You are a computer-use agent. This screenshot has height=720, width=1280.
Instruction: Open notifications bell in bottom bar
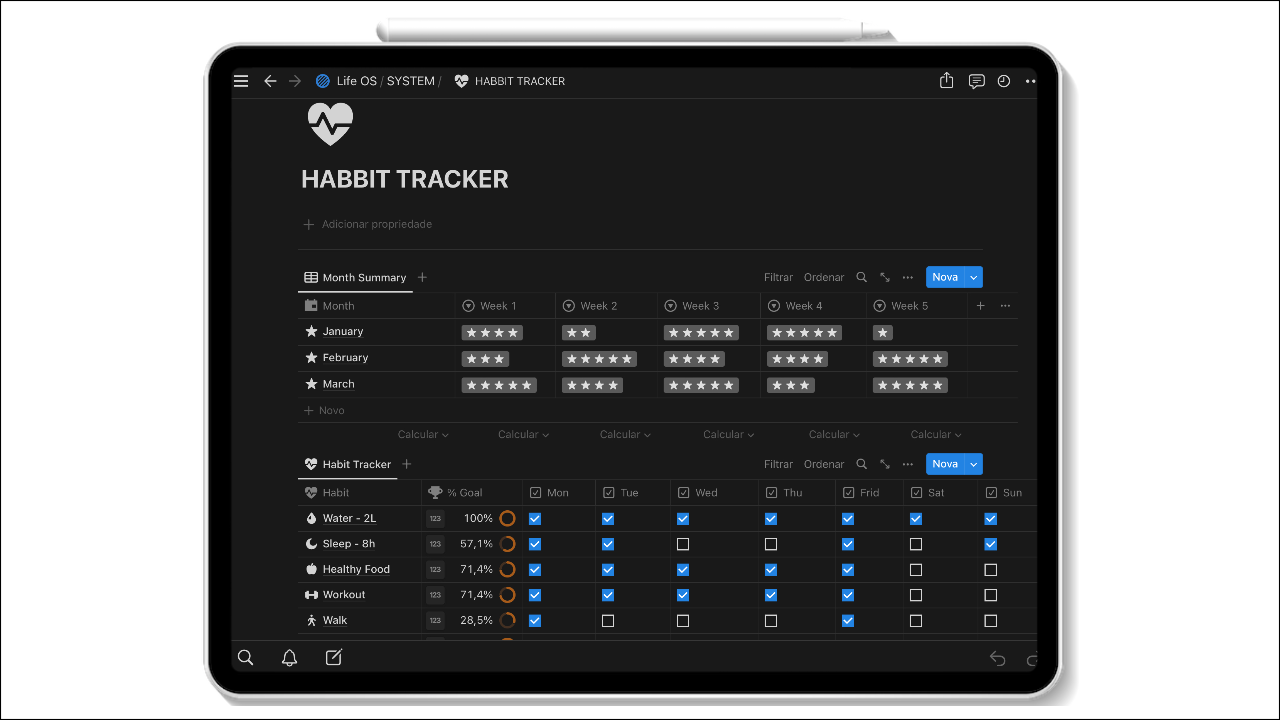pyautogui.click(x=289, y=657)
